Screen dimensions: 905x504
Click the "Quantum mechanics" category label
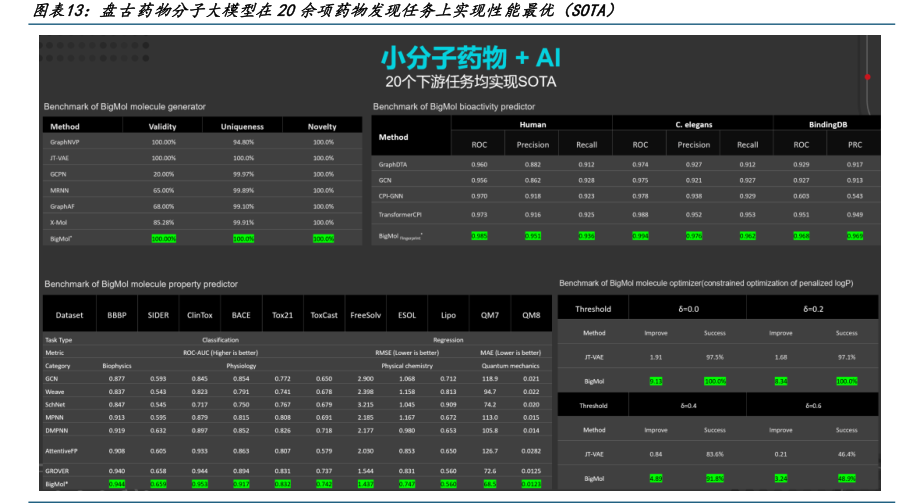(x=510, y=366)
